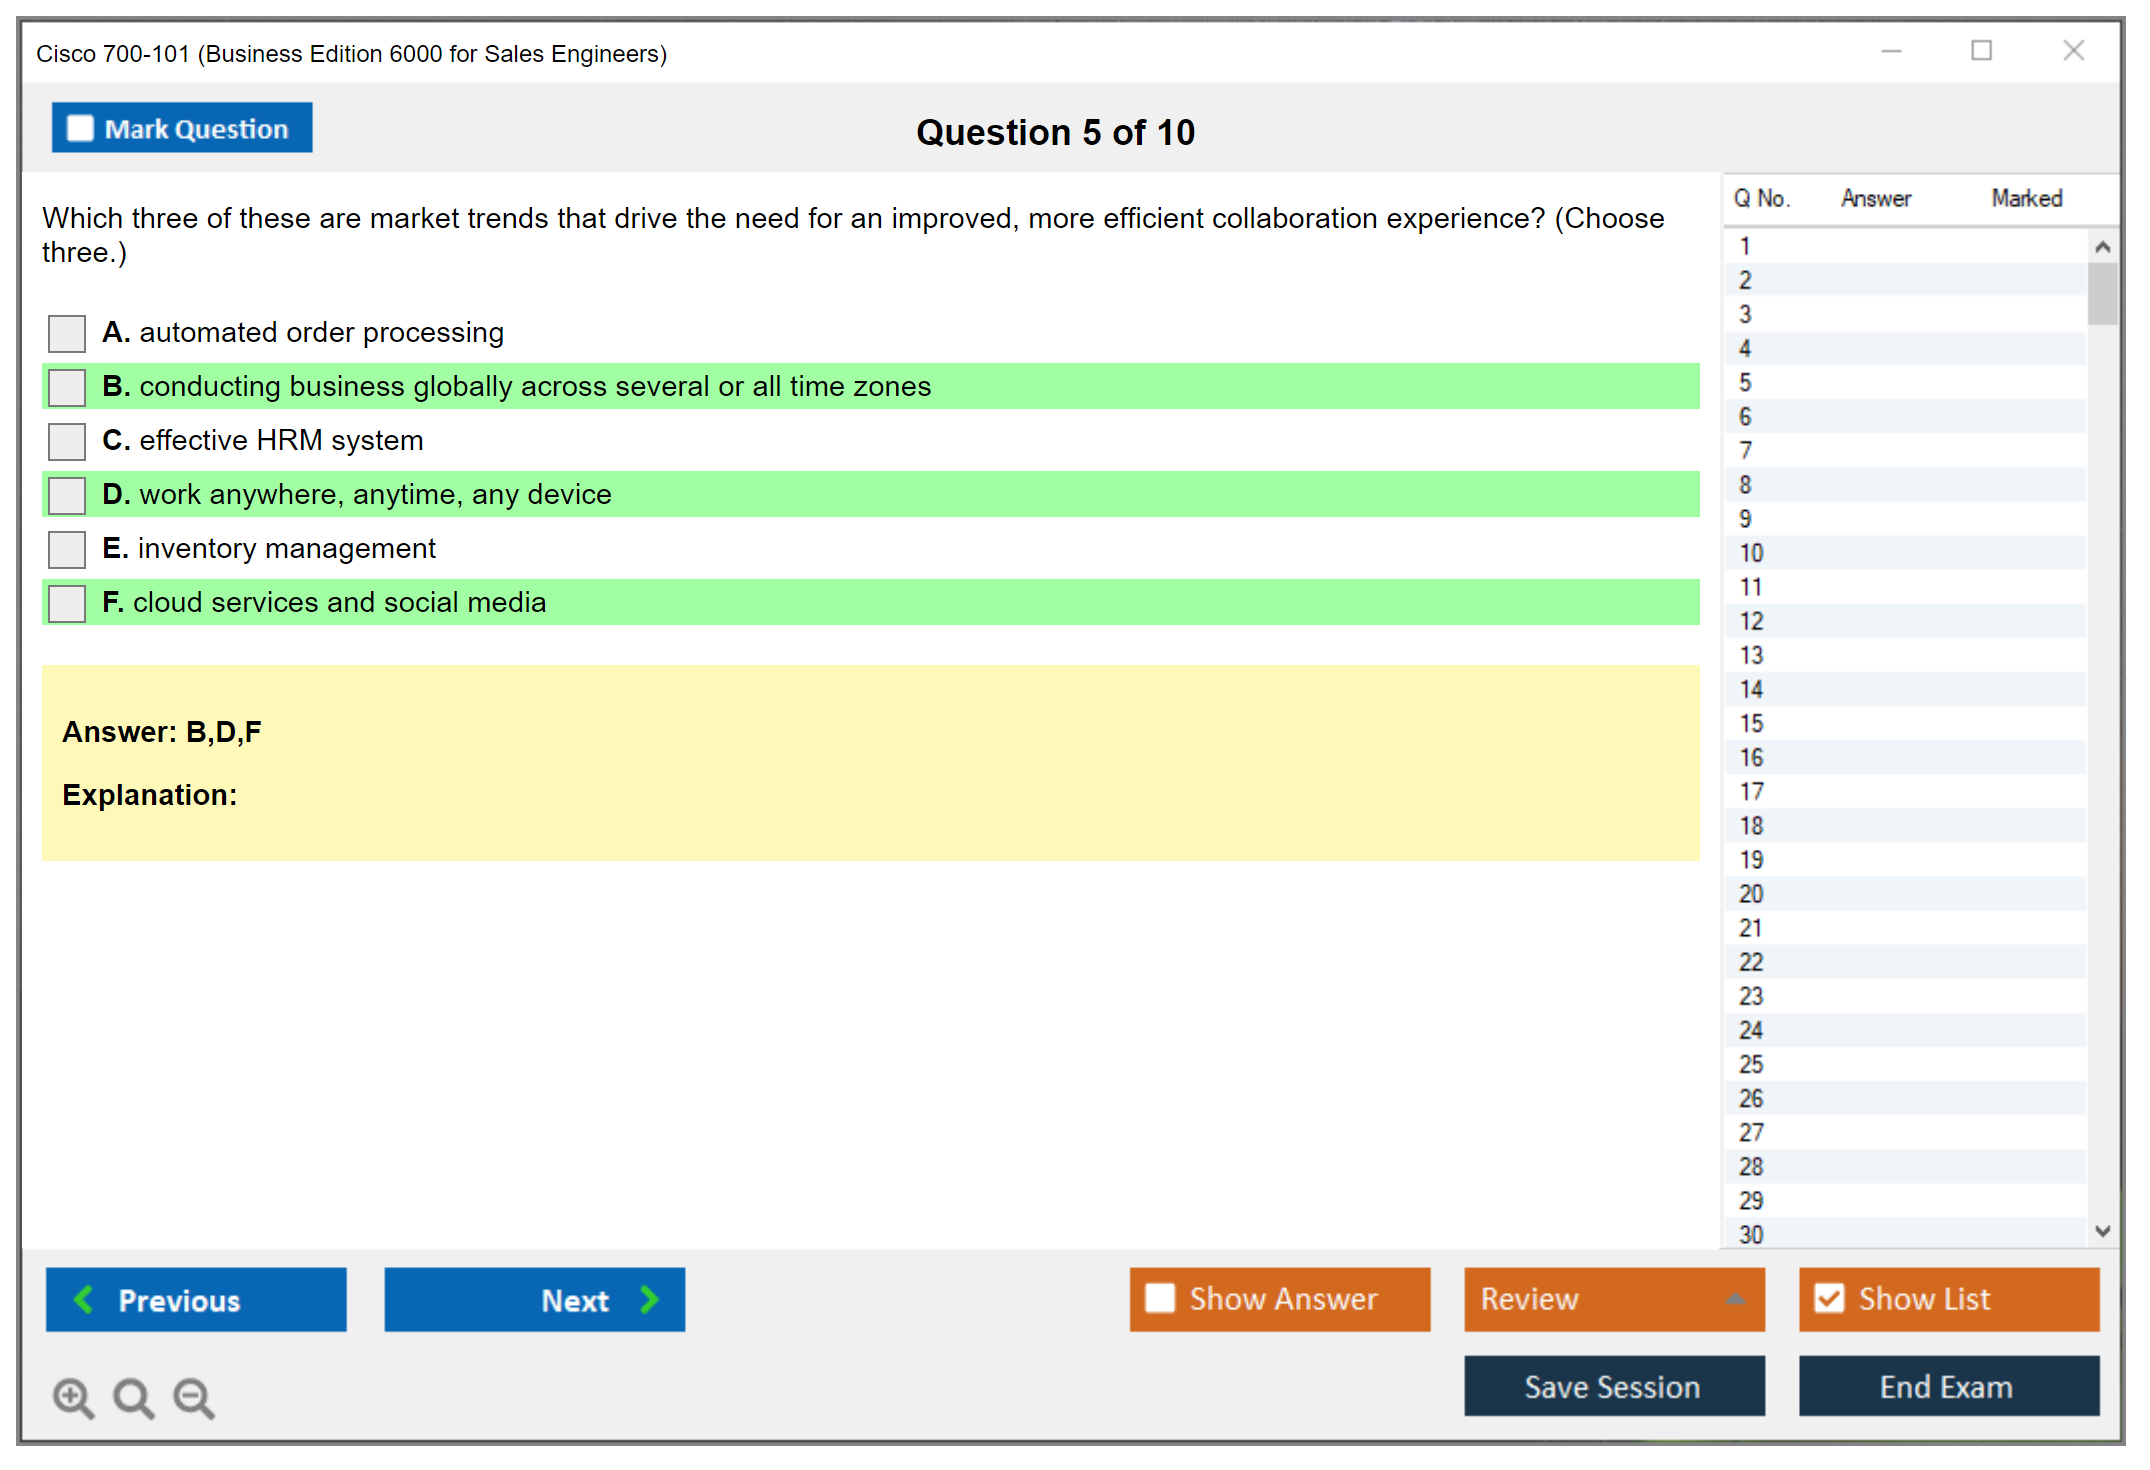Click the zoom in magnifier icon
2150x1470 pixels.
click(x=73, y=1397)
